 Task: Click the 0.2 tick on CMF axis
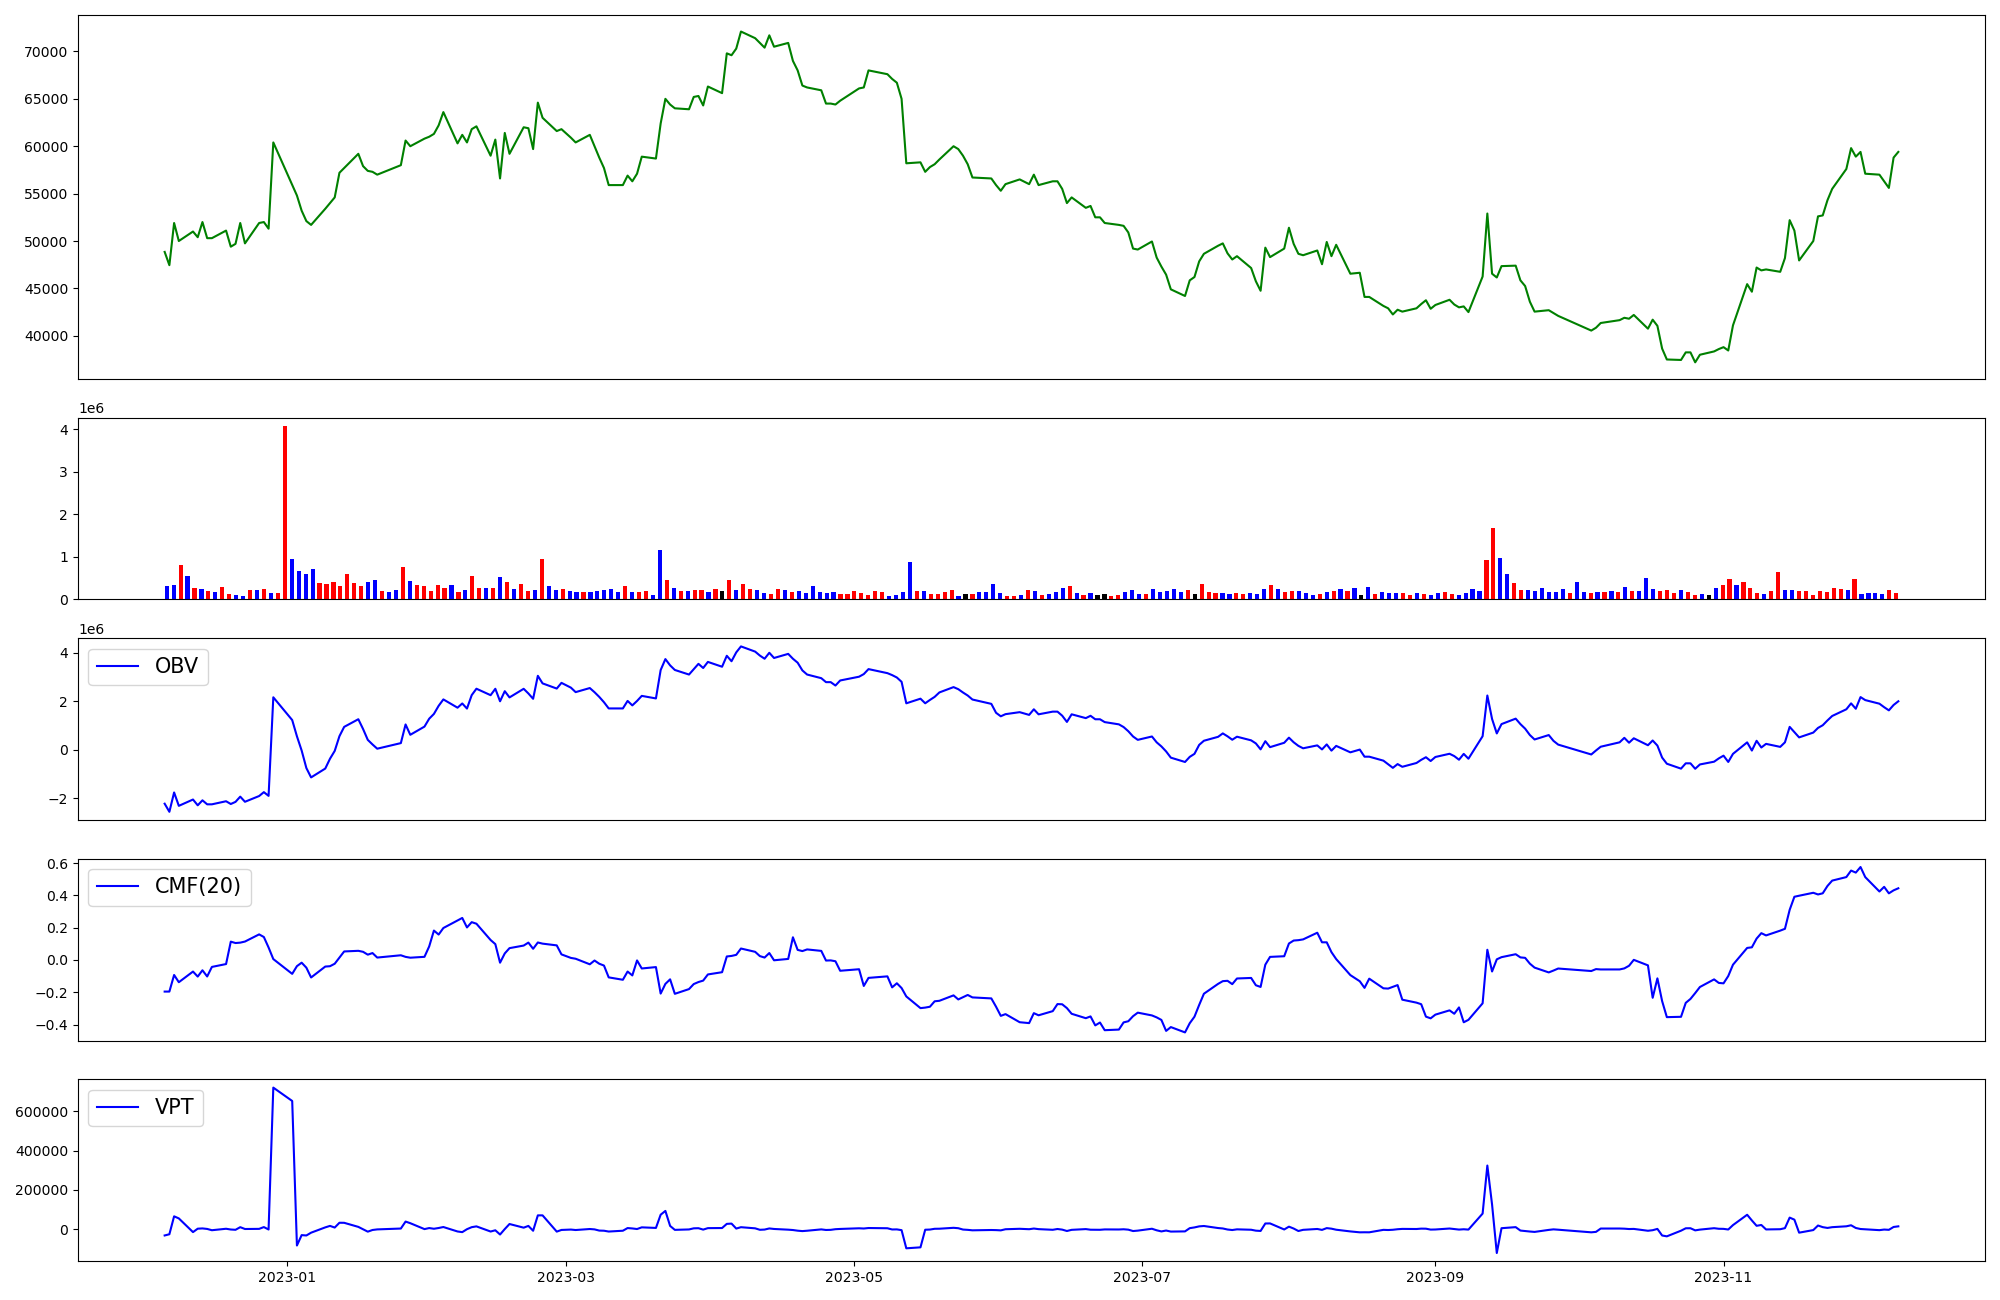pyautogui.click(x=57, y=928)
